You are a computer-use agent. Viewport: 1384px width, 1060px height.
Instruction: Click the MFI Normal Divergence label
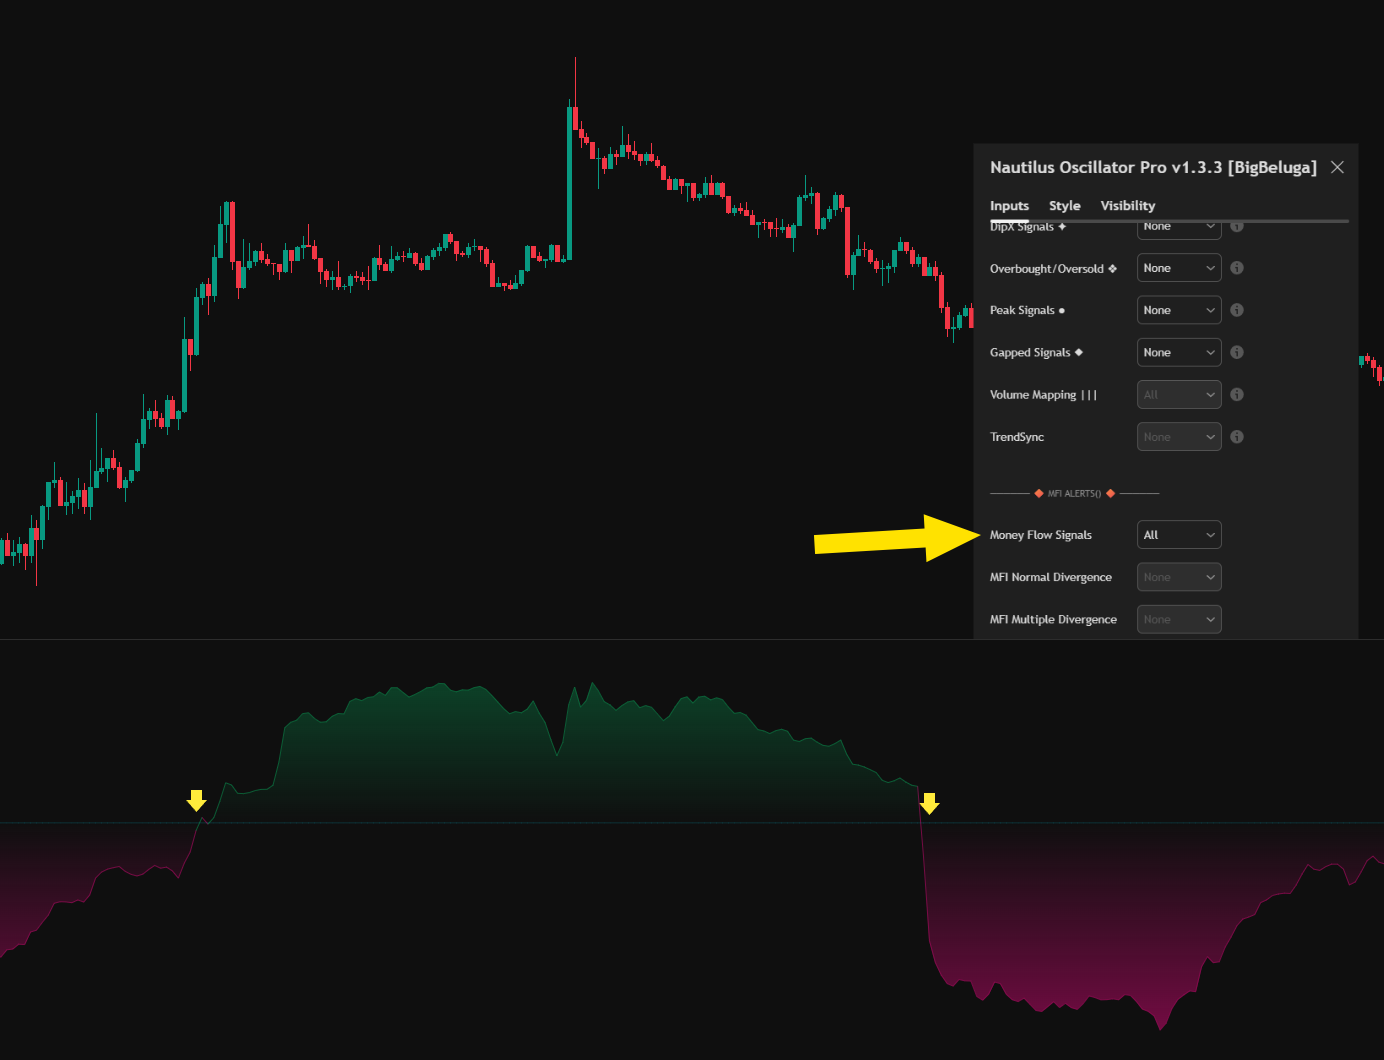[1050, 577]
